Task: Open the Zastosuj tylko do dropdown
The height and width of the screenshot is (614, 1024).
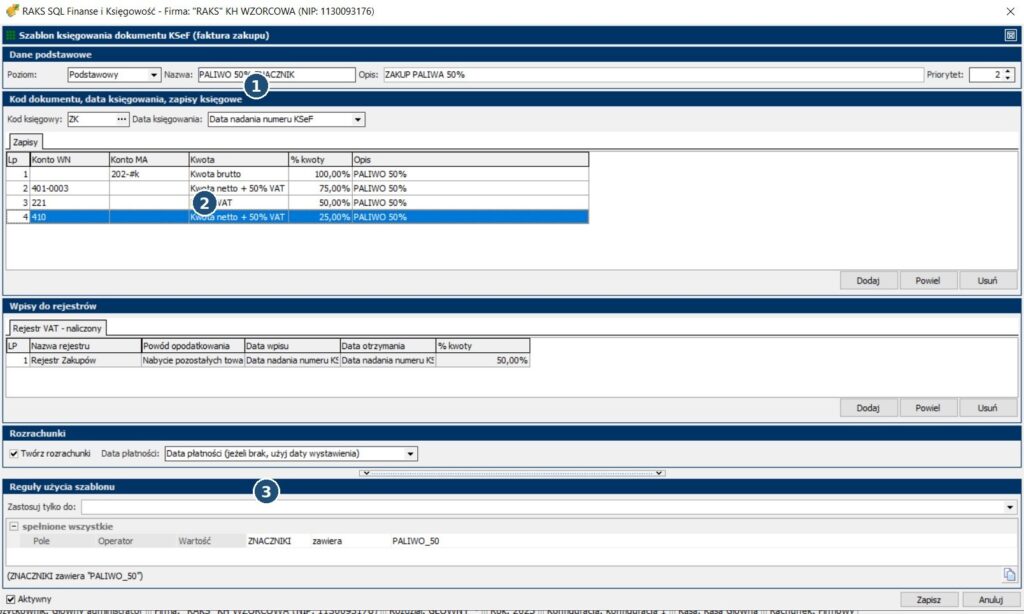Action: pos(1010,507)
